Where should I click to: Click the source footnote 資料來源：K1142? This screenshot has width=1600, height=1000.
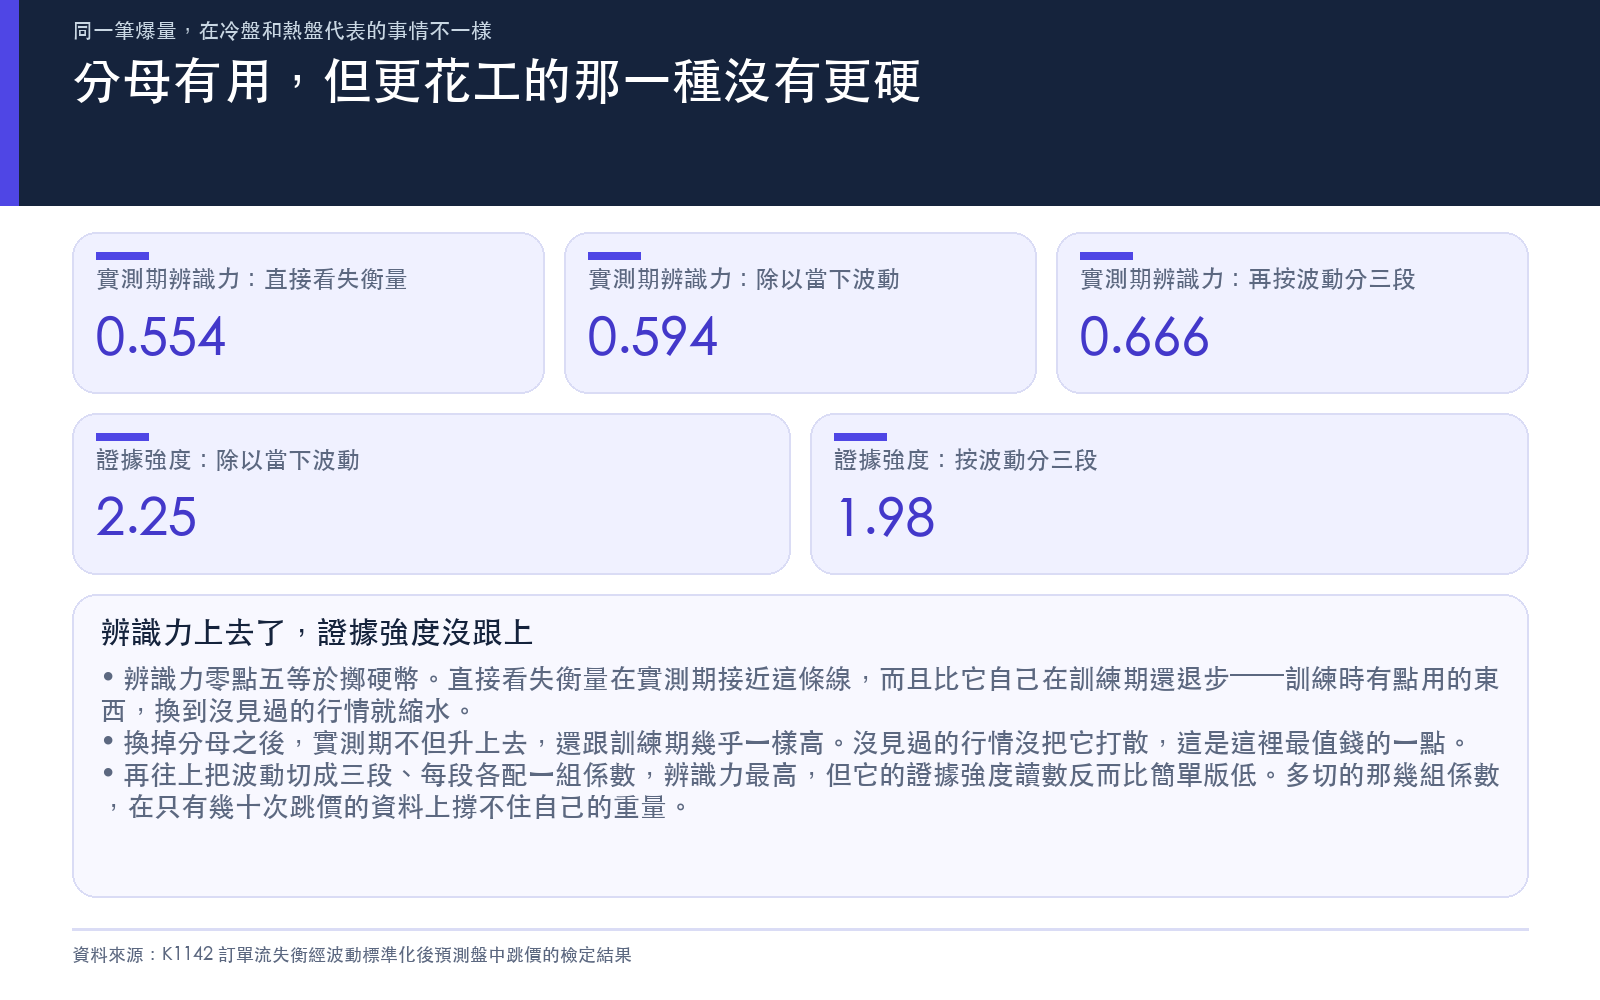[352, 955]
